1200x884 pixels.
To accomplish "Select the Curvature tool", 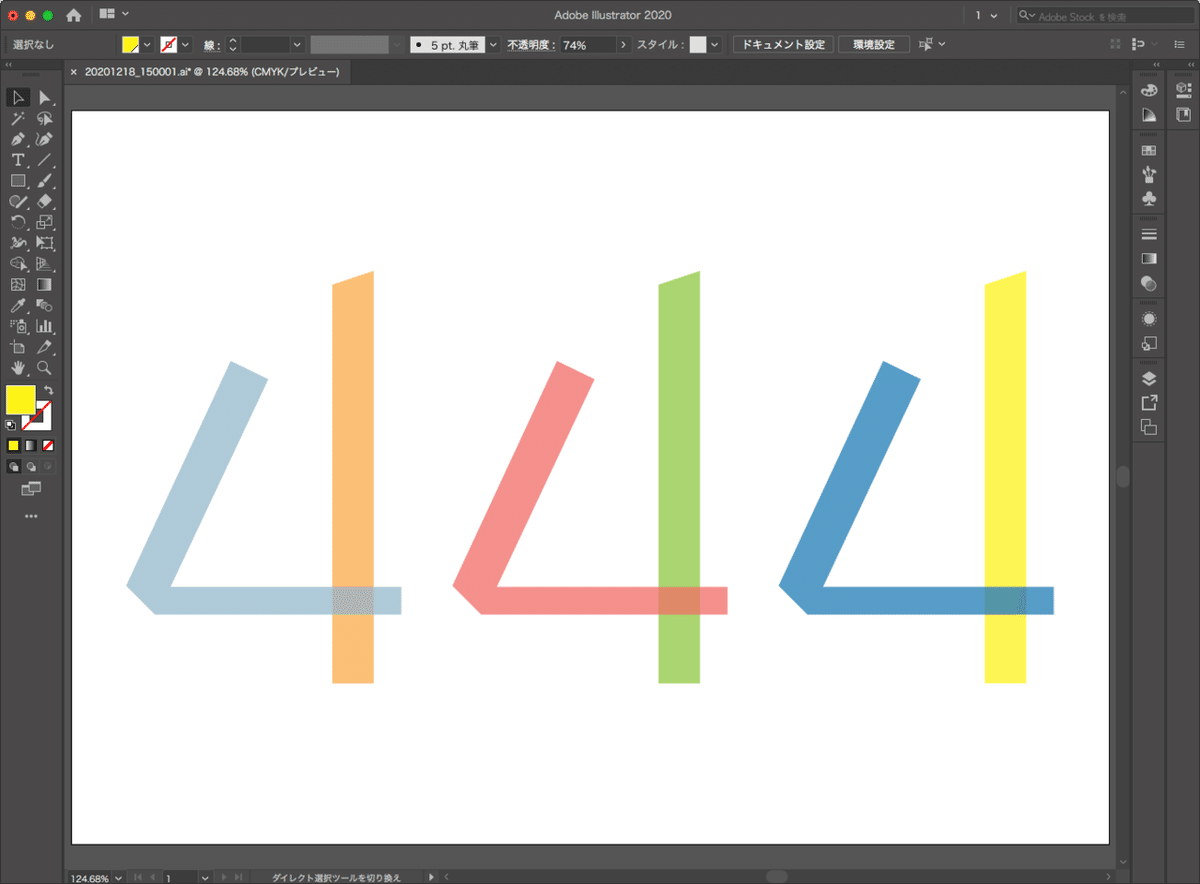I will 45,139.
